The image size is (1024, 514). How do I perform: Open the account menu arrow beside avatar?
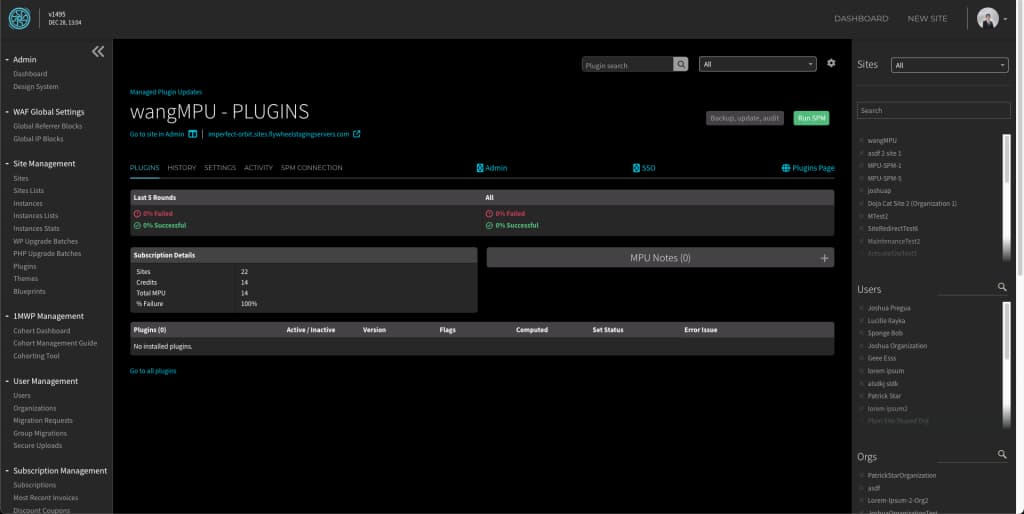pos(1005,19)
